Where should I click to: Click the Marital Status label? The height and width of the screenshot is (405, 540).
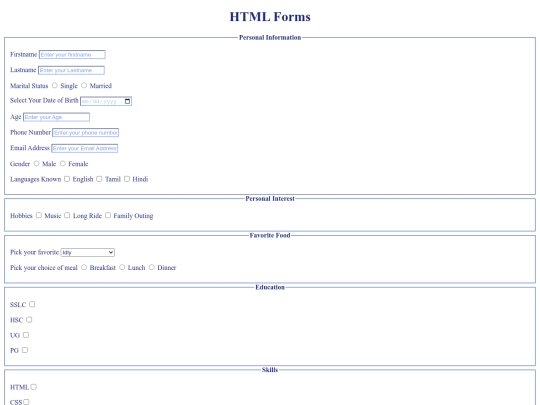(29, 85)
